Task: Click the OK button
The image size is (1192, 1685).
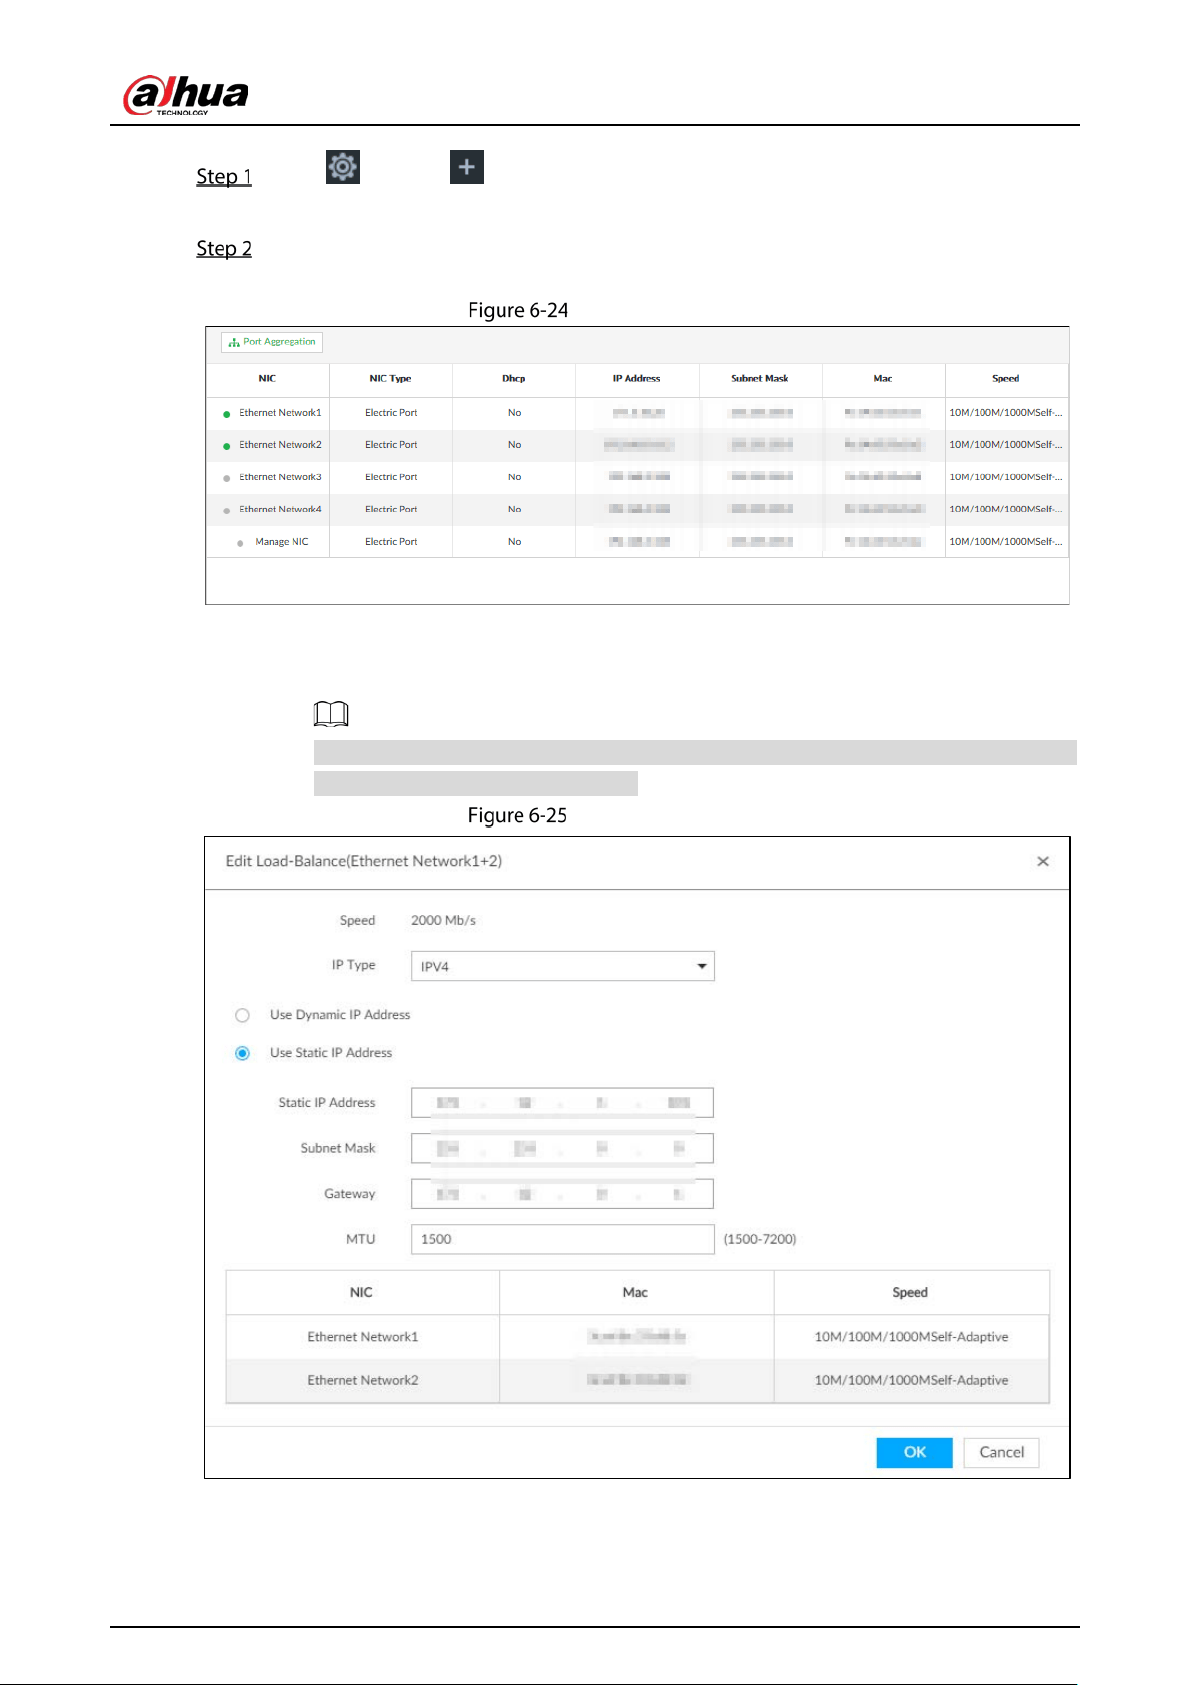Action: 914,1452
